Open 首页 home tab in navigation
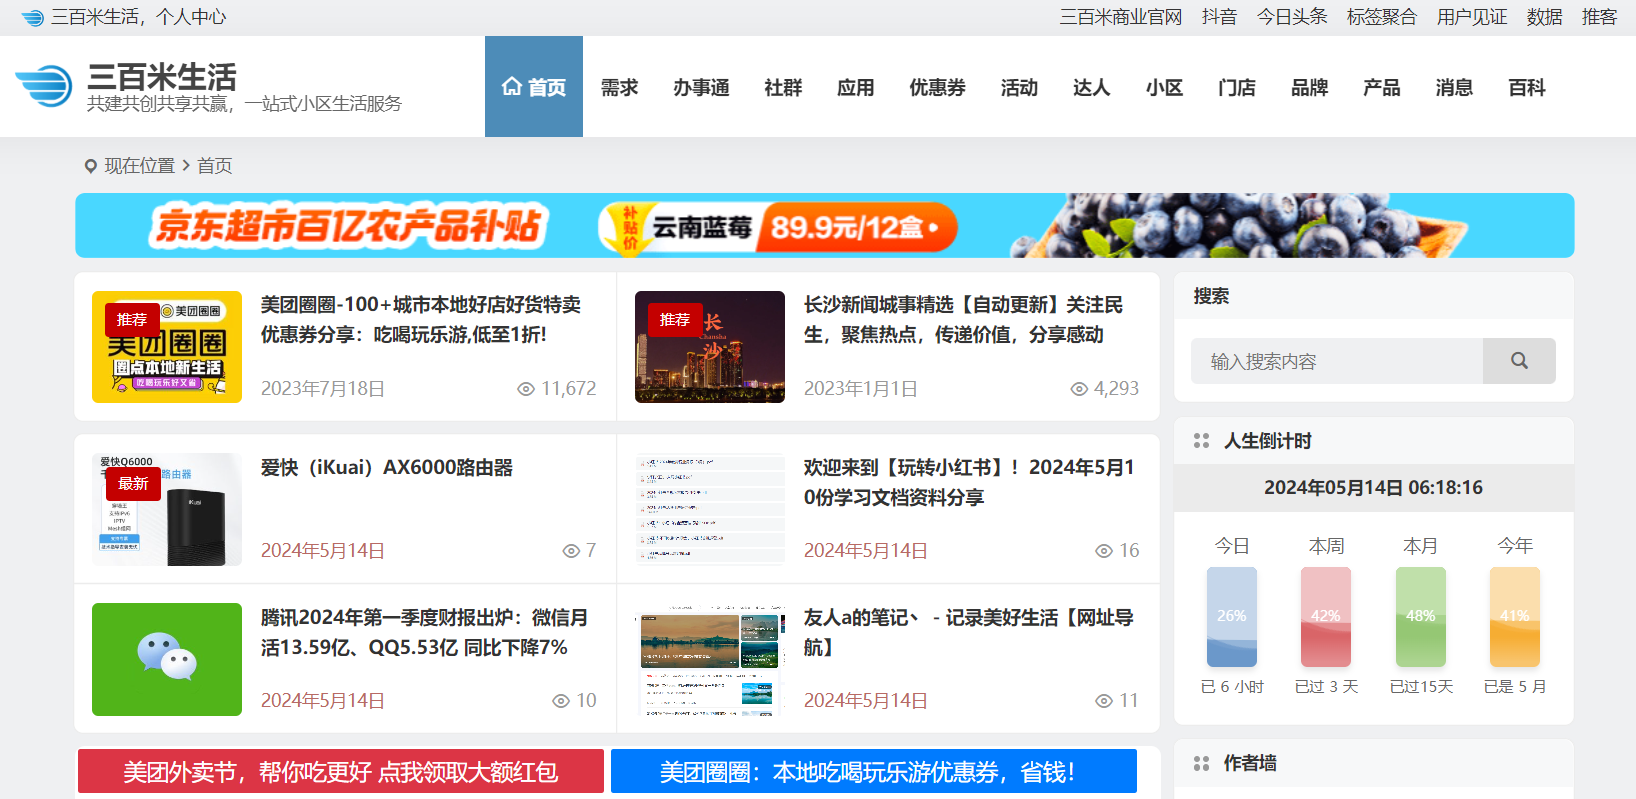The image size is (1636, 799). click(534, 87)
